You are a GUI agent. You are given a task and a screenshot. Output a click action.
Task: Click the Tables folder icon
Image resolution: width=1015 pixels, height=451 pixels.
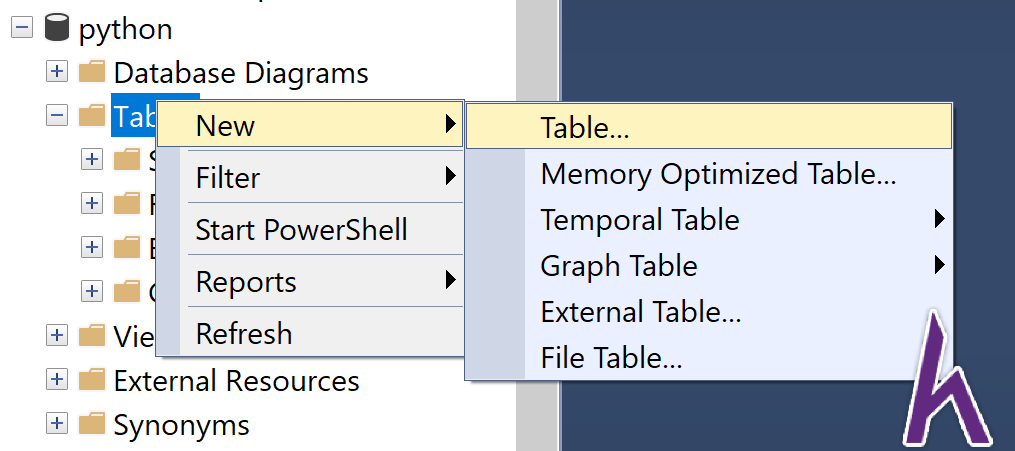92,115
